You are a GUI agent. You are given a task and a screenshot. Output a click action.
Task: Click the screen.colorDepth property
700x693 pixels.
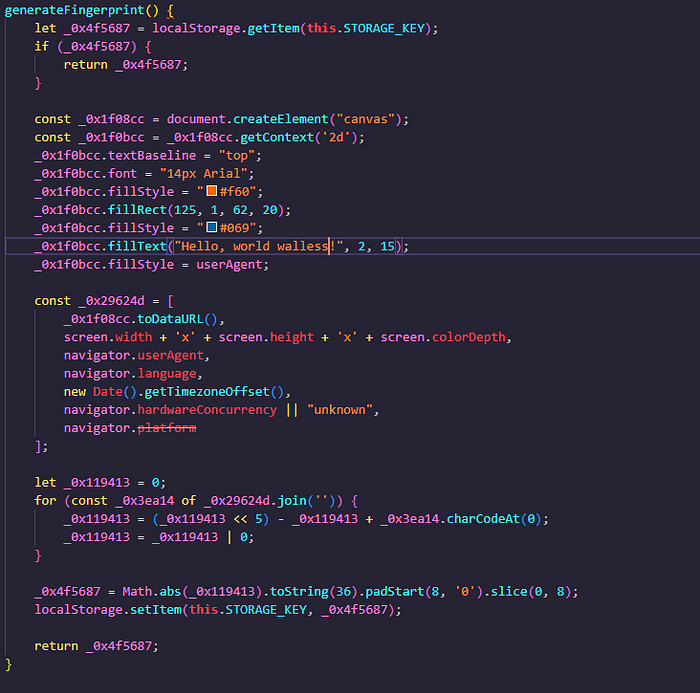443,337
